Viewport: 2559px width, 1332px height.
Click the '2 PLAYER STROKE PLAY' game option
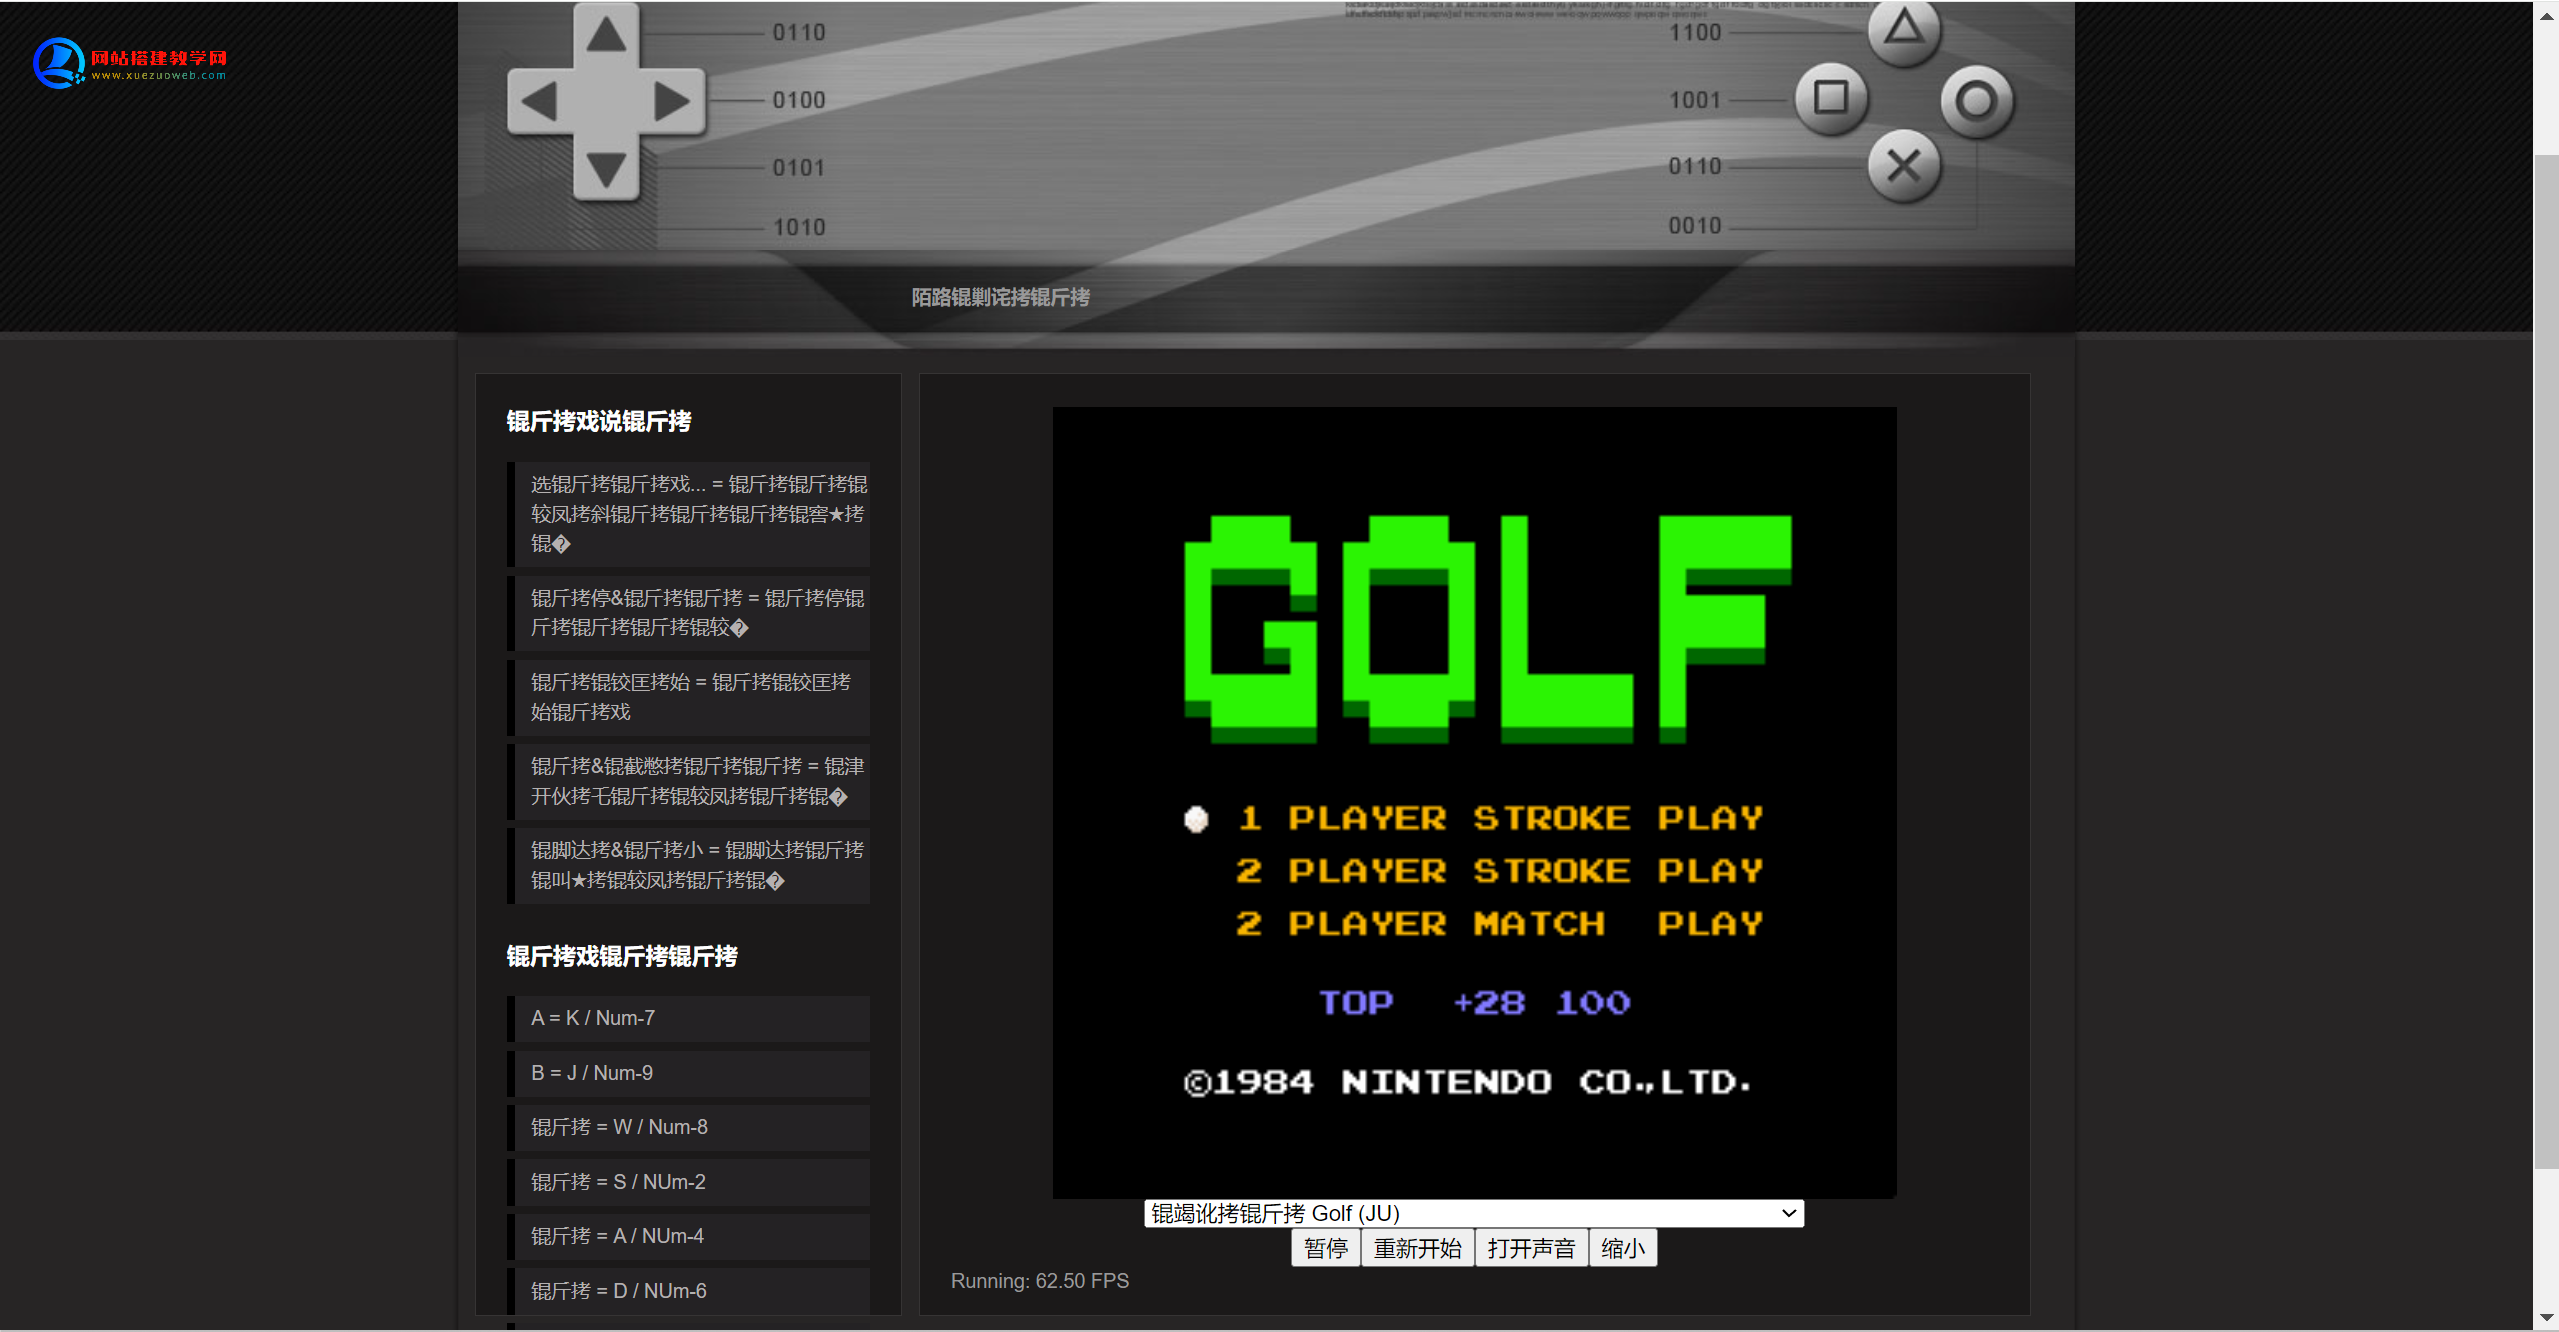[x=1500, y=871]
